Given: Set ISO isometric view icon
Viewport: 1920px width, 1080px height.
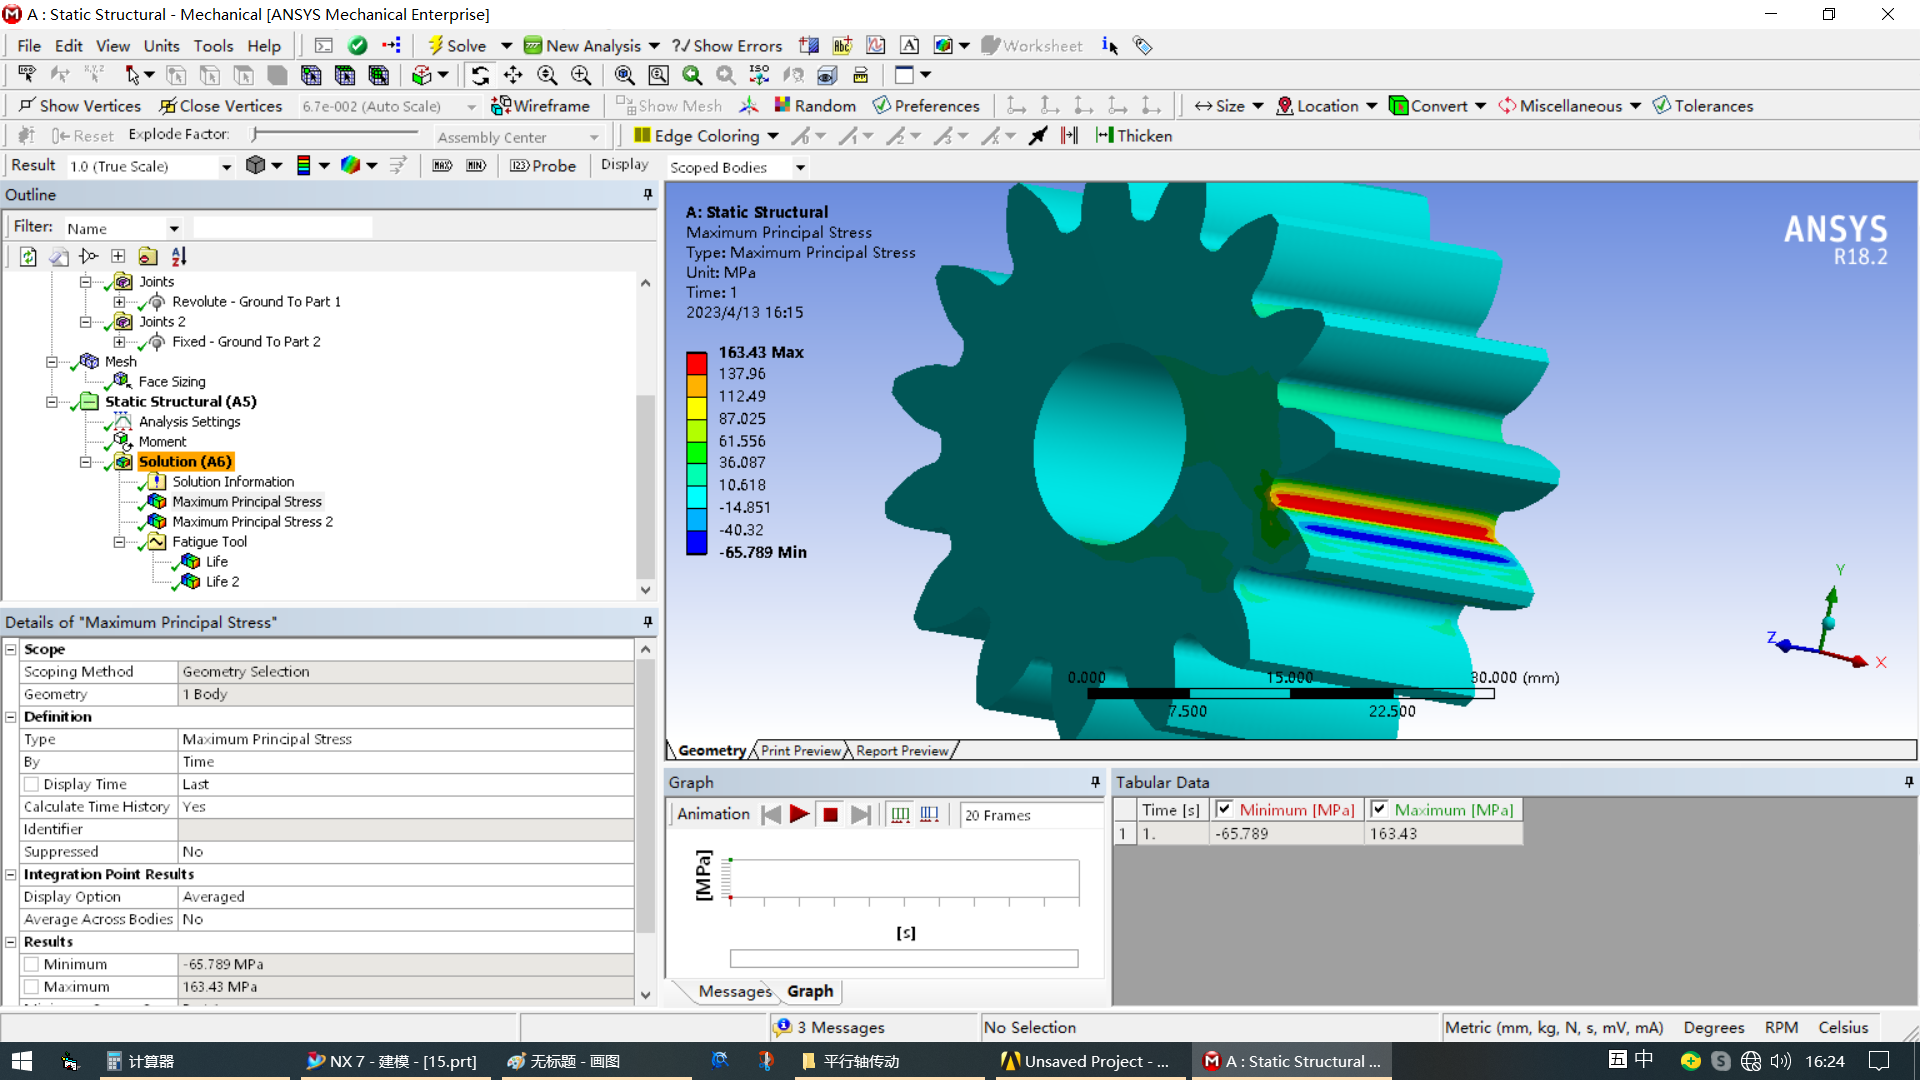Looking at the screenshot, I should (759, 75).
